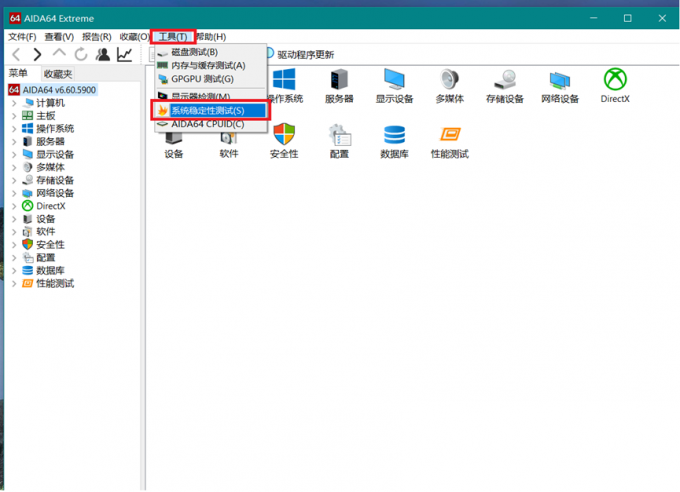Maximize the AIDA64 Extreme window
Viewport: 680px width, 492px height.
(x=628, y=18)
